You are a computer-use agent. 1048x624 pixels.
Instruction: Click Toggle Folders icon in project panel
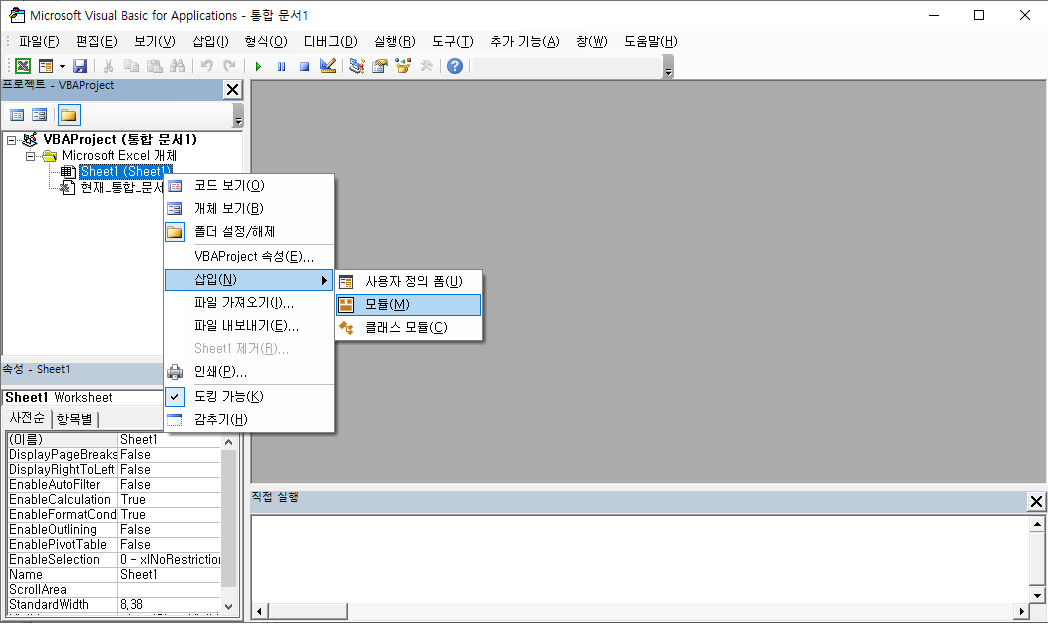coord(68,116)
